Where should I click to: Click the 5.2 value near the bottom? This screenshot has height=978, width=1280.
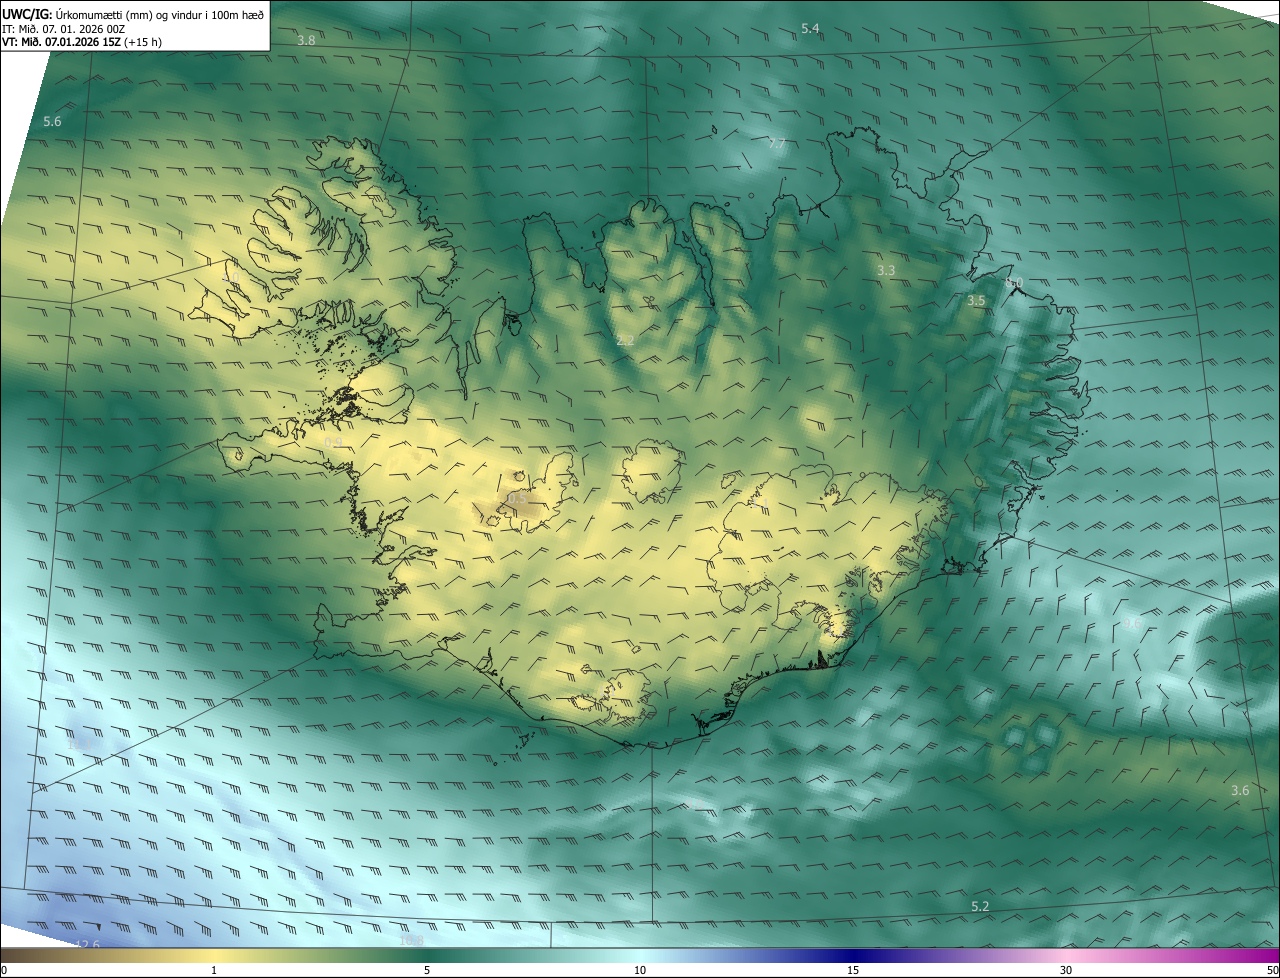coord(980,906)
